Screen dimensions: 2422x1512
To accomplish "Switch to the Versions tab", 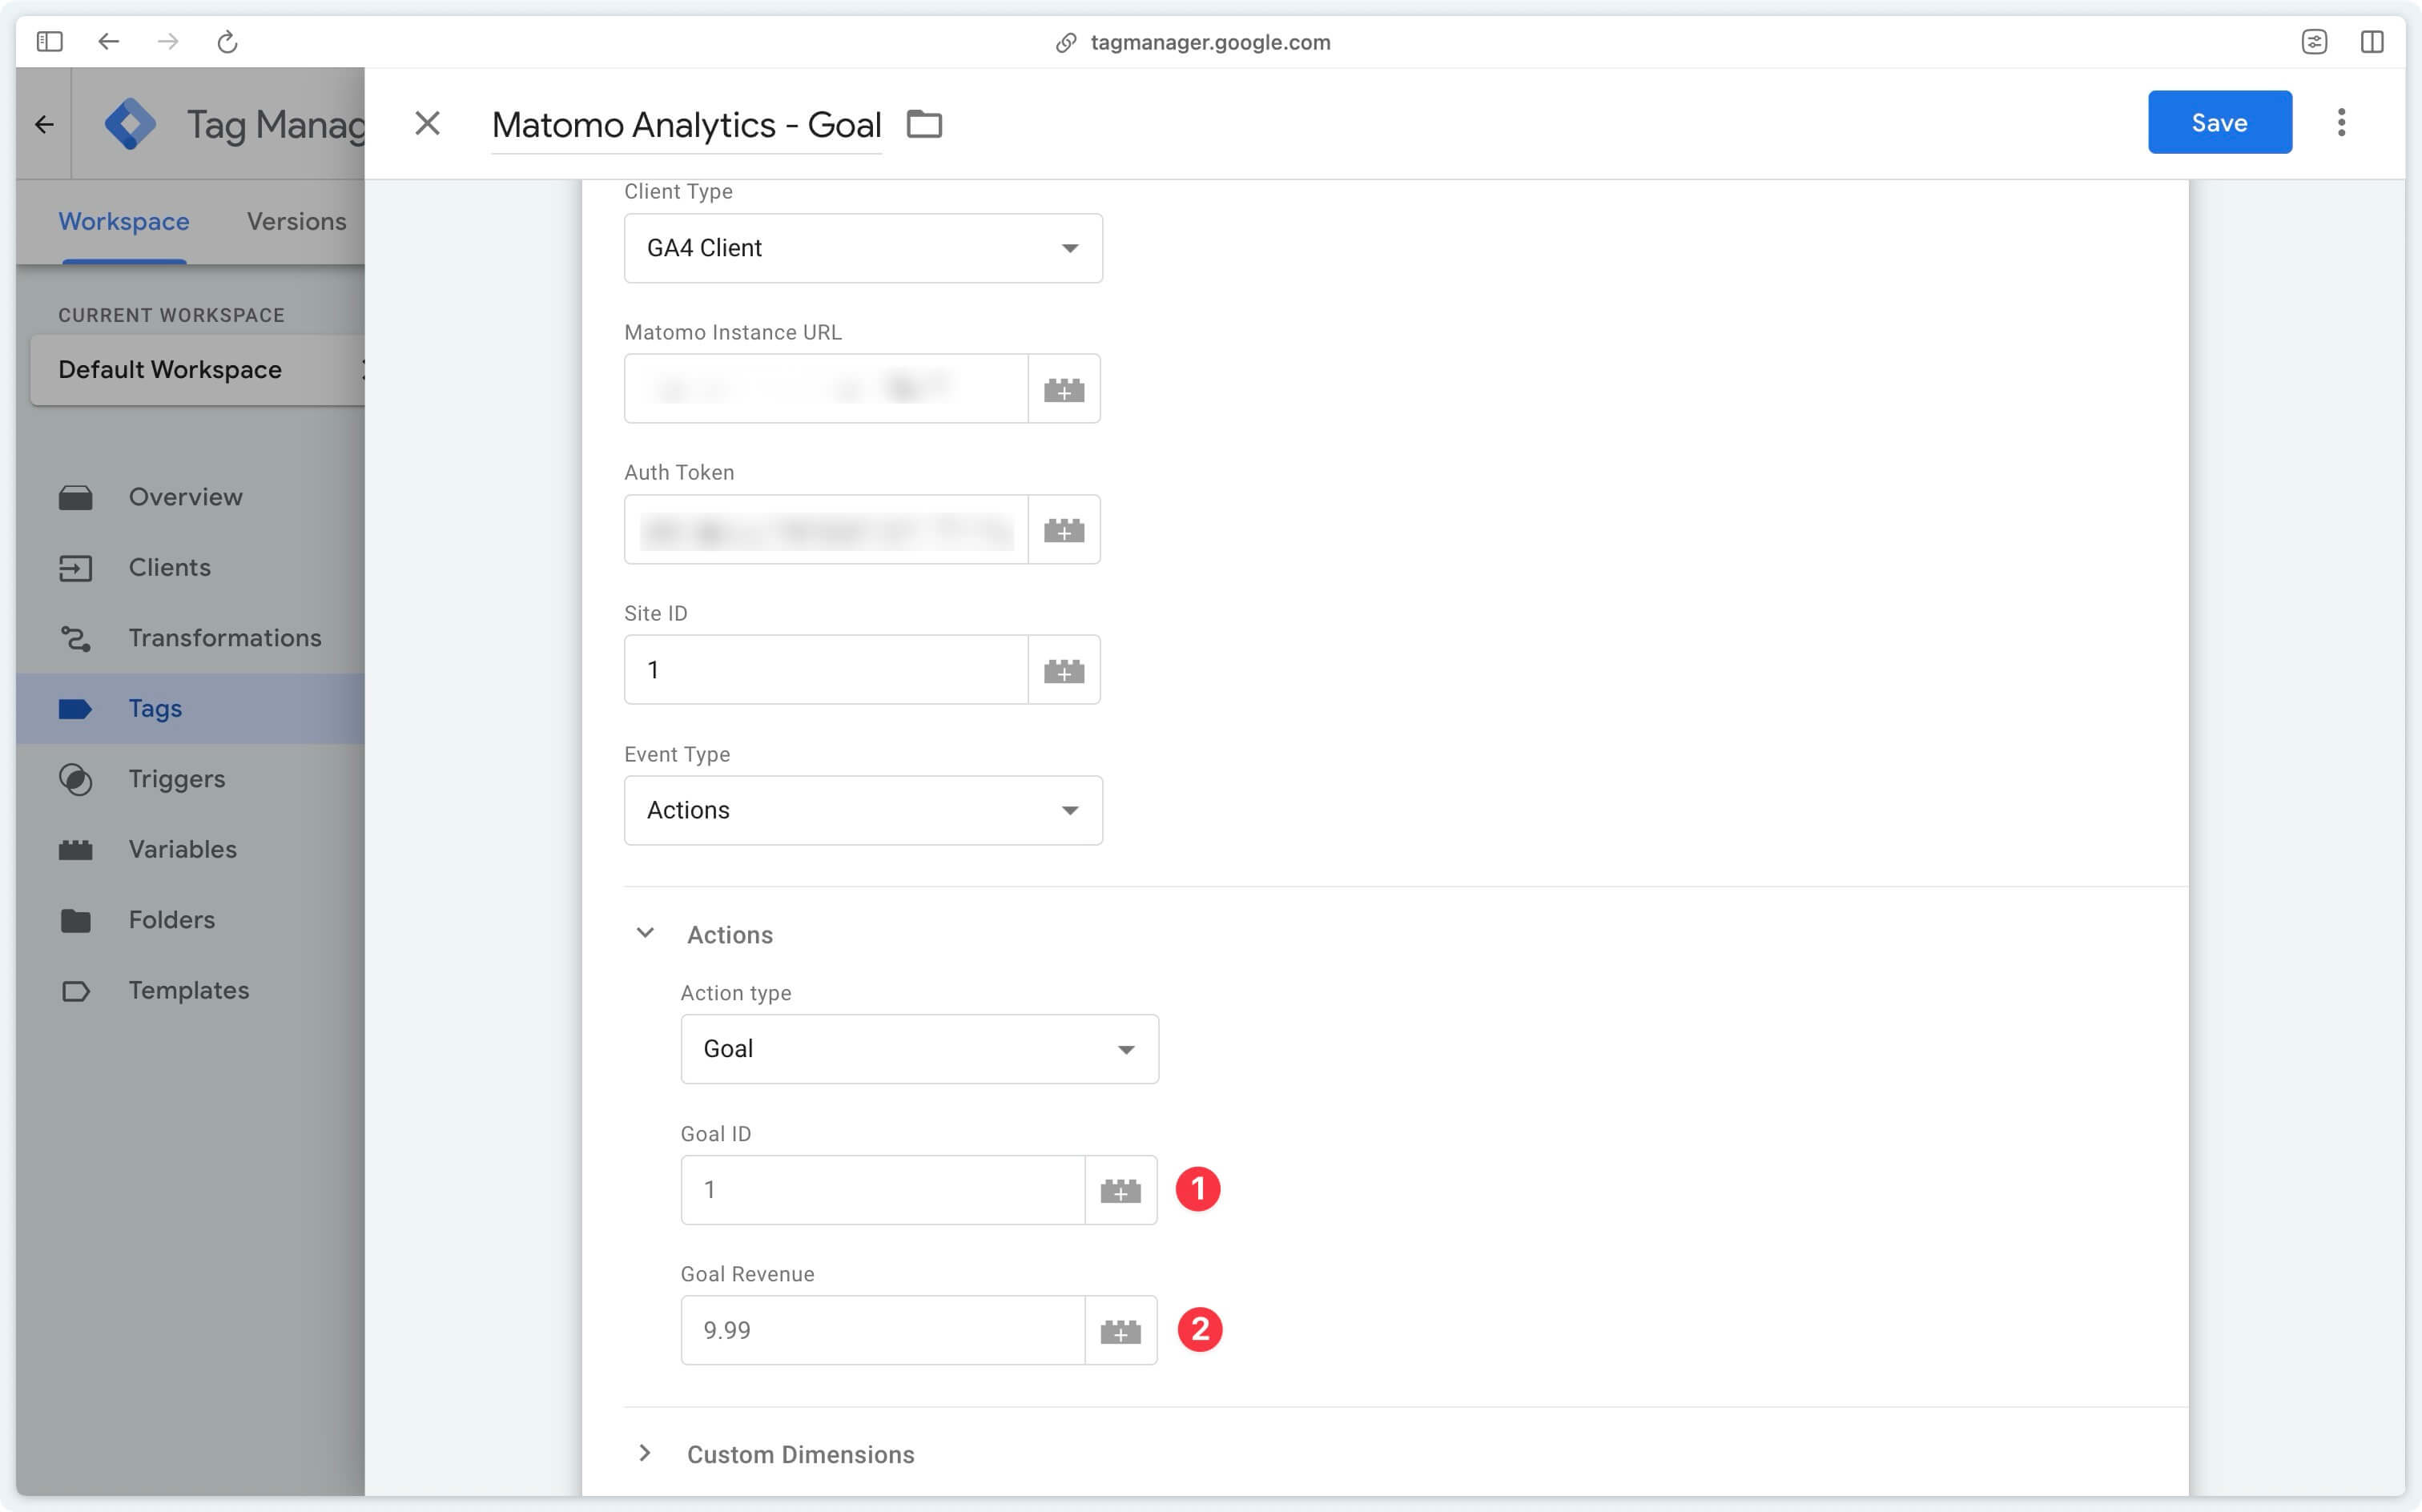I will point(297,221).
